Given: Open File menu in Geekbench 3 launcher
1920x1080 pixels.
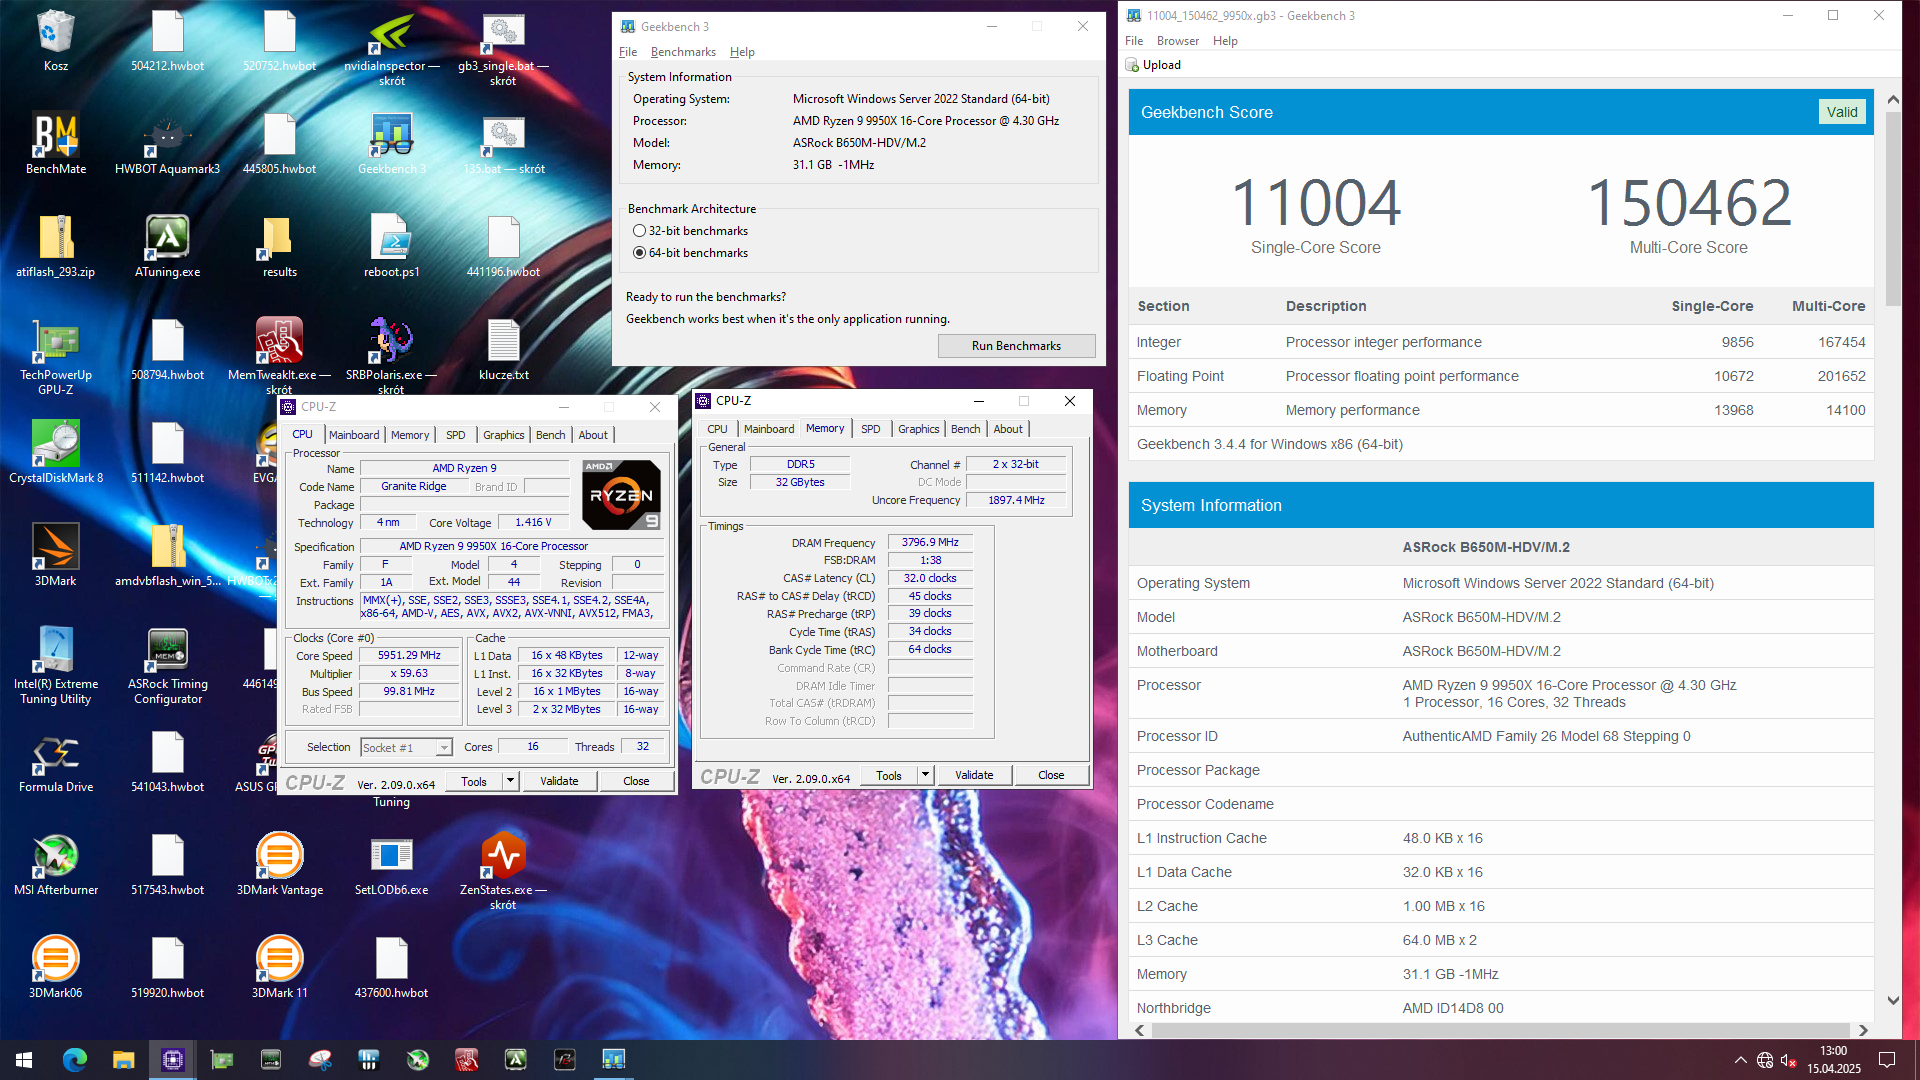Looking at the screenshot, I should coord(628,52).
